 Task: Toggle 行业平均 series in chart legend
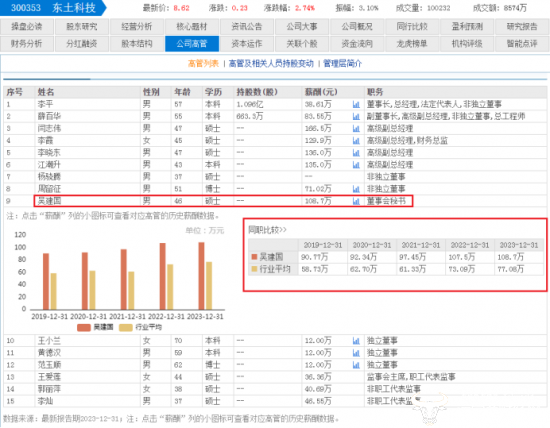tap(140, 327)
